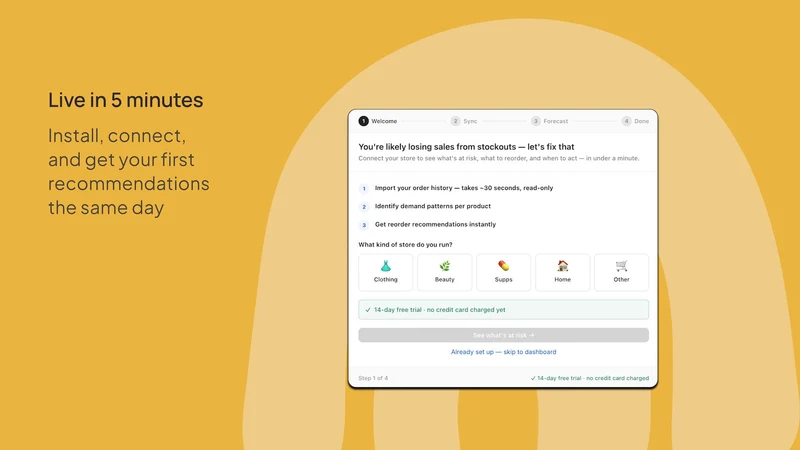
Task: Click the step 3 circle in the stepper
Action: click(x=535, y=121)
